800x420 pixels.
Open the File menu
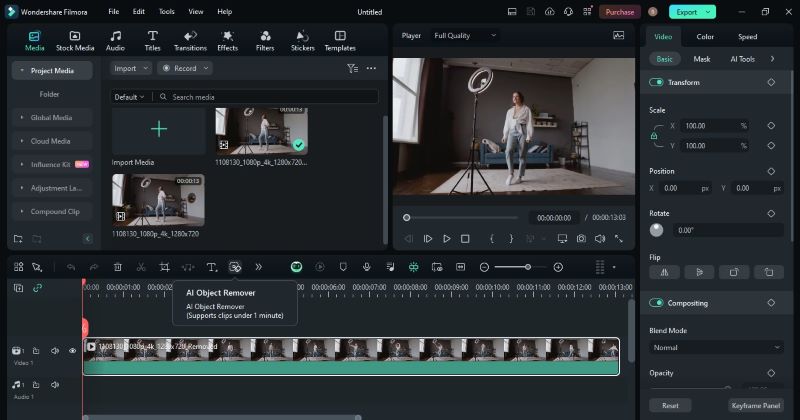coord(114,11)
